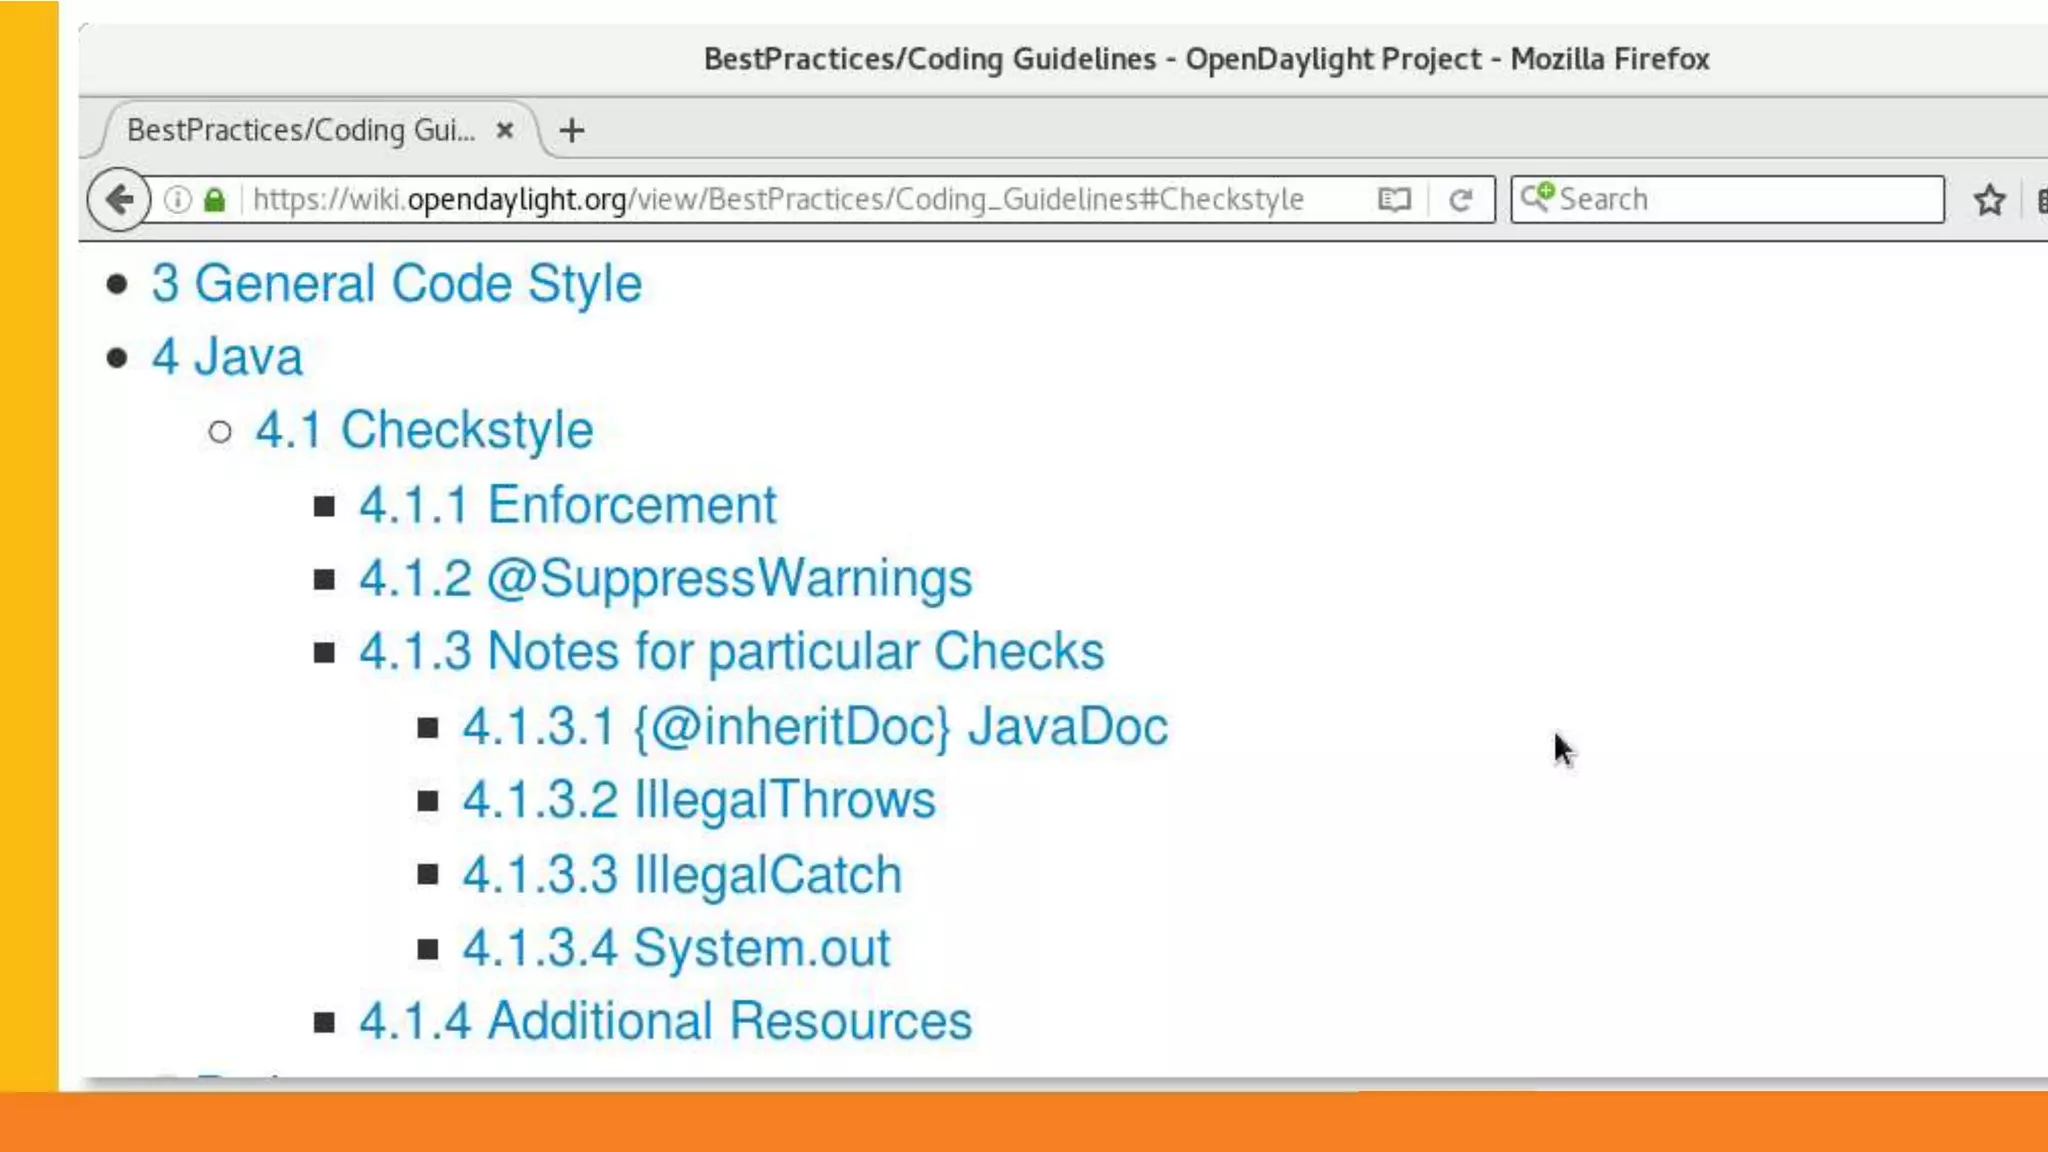Click the reload page icon
This screenshot has height=1152, width=2048.
[1460, 200]
